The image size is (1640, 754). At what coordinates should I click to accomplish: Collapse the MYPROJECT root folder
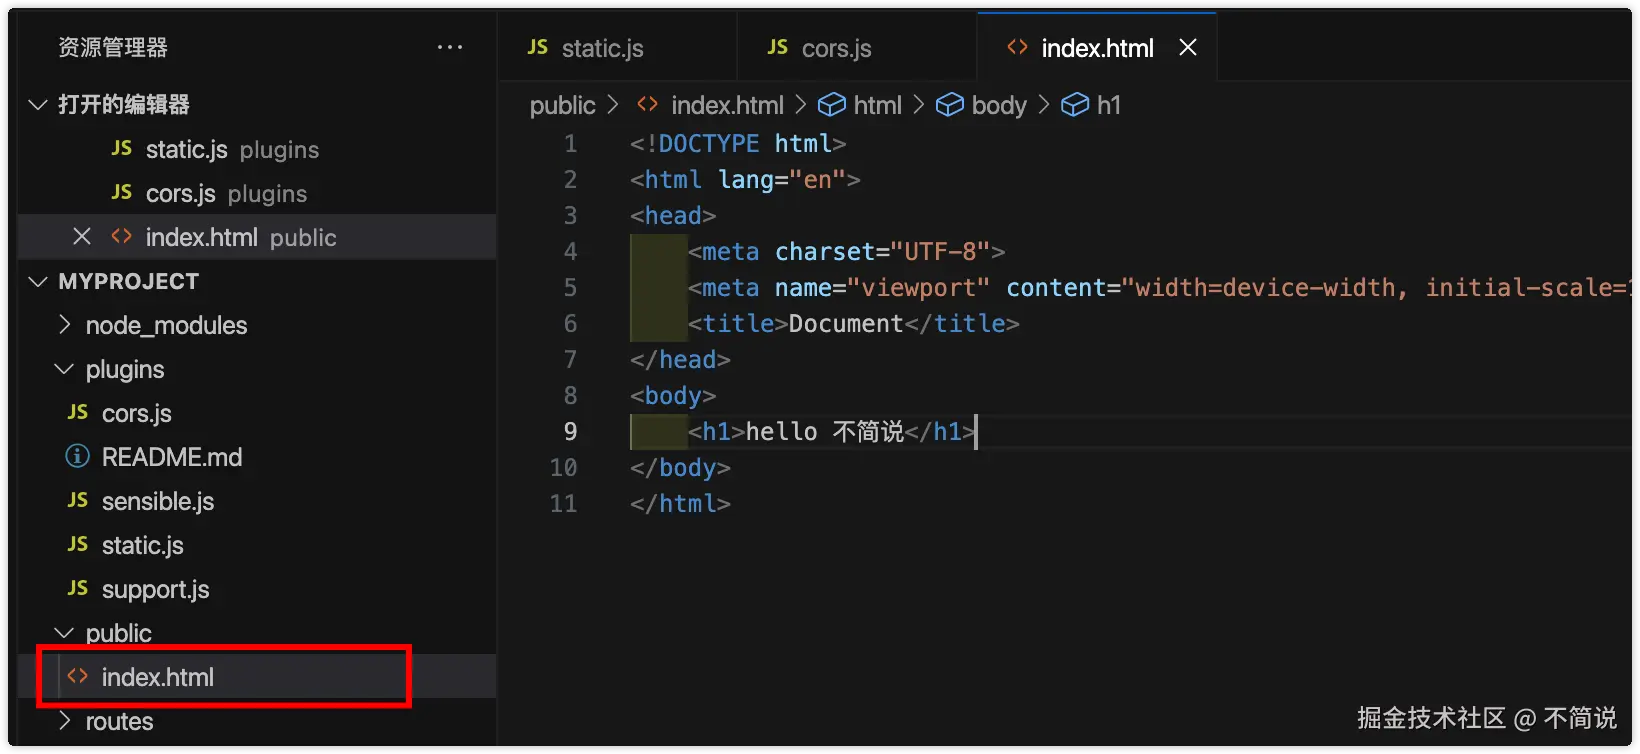[38, 282]
